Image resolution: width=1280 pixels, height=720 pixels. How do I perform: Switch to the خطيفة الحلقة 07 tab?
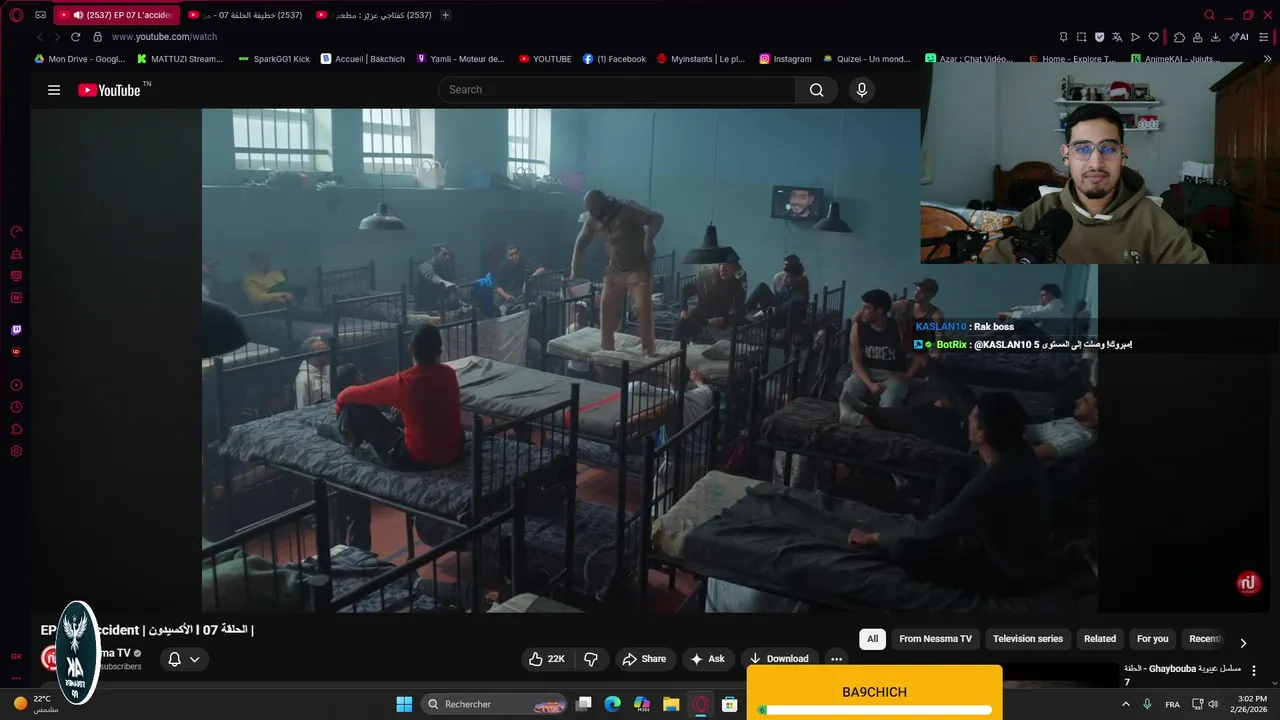click(245, 15)
